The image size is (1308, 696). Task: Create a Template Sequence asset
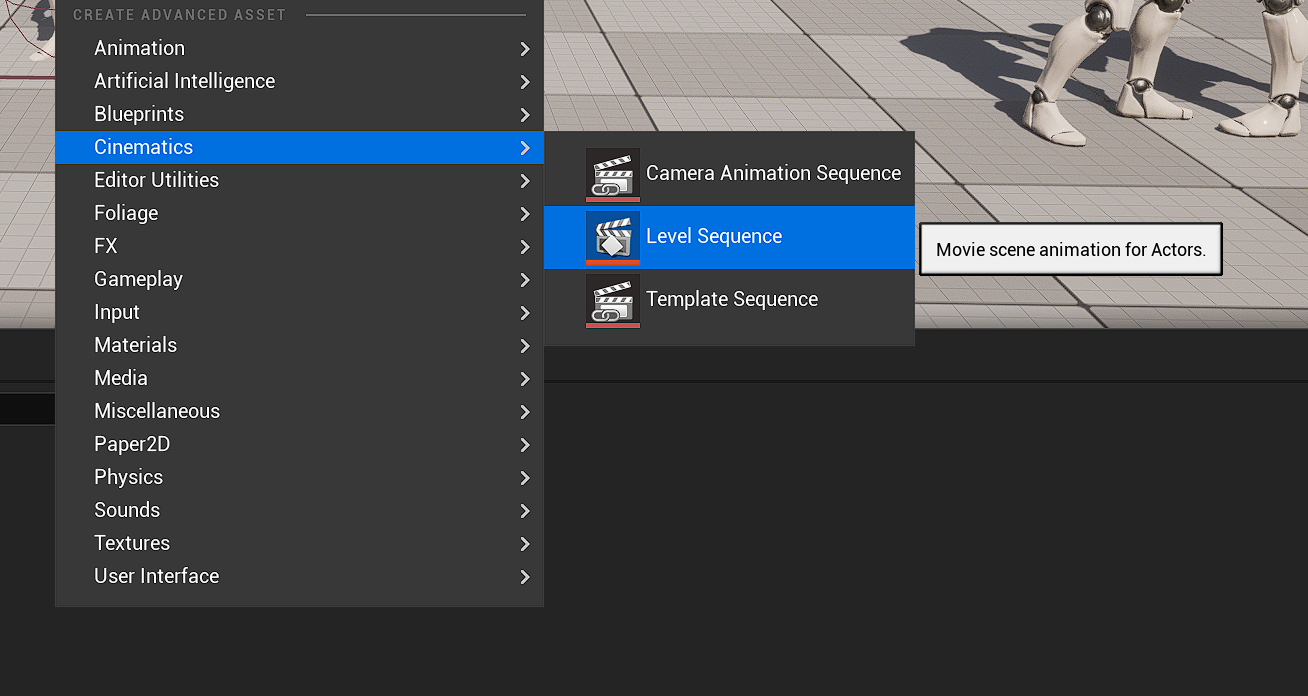(729, 300)
